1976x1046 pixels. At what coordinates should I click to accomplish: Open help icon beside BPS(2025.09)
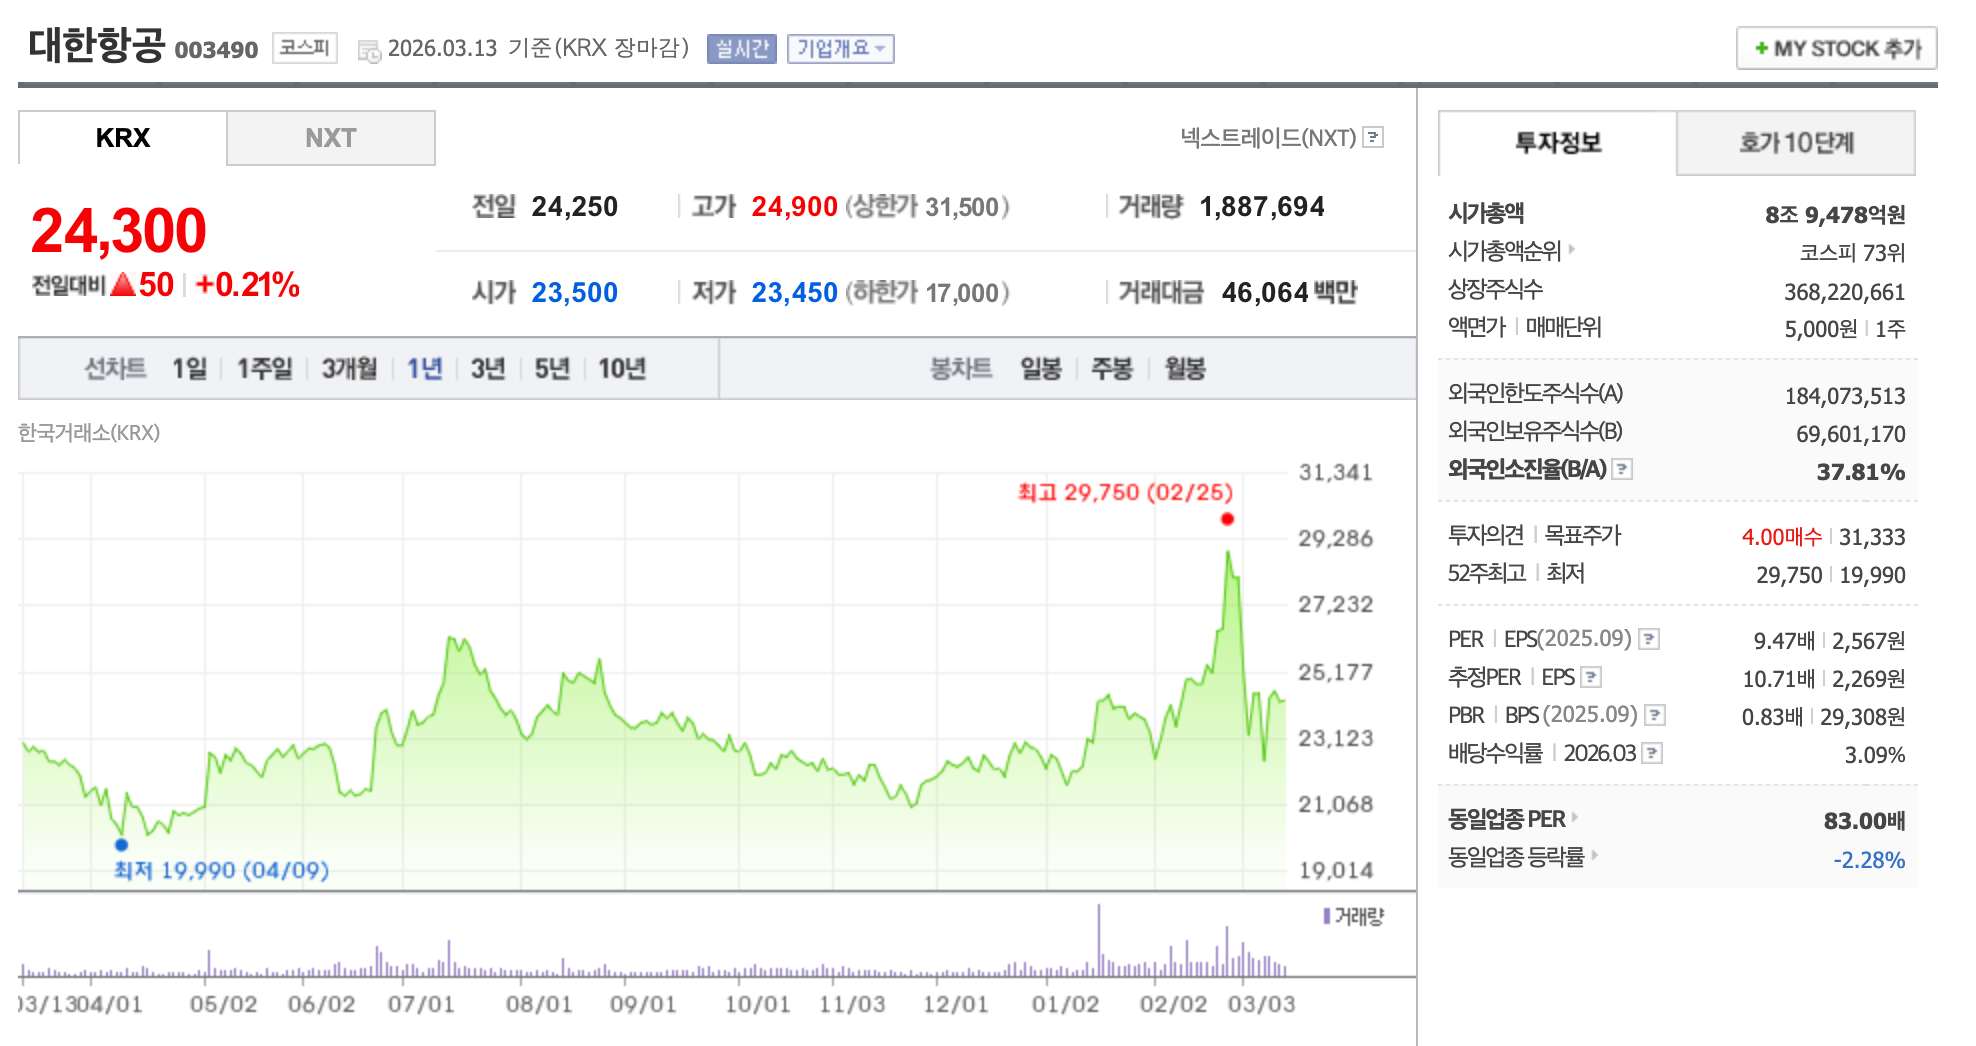coord(1655,714)
